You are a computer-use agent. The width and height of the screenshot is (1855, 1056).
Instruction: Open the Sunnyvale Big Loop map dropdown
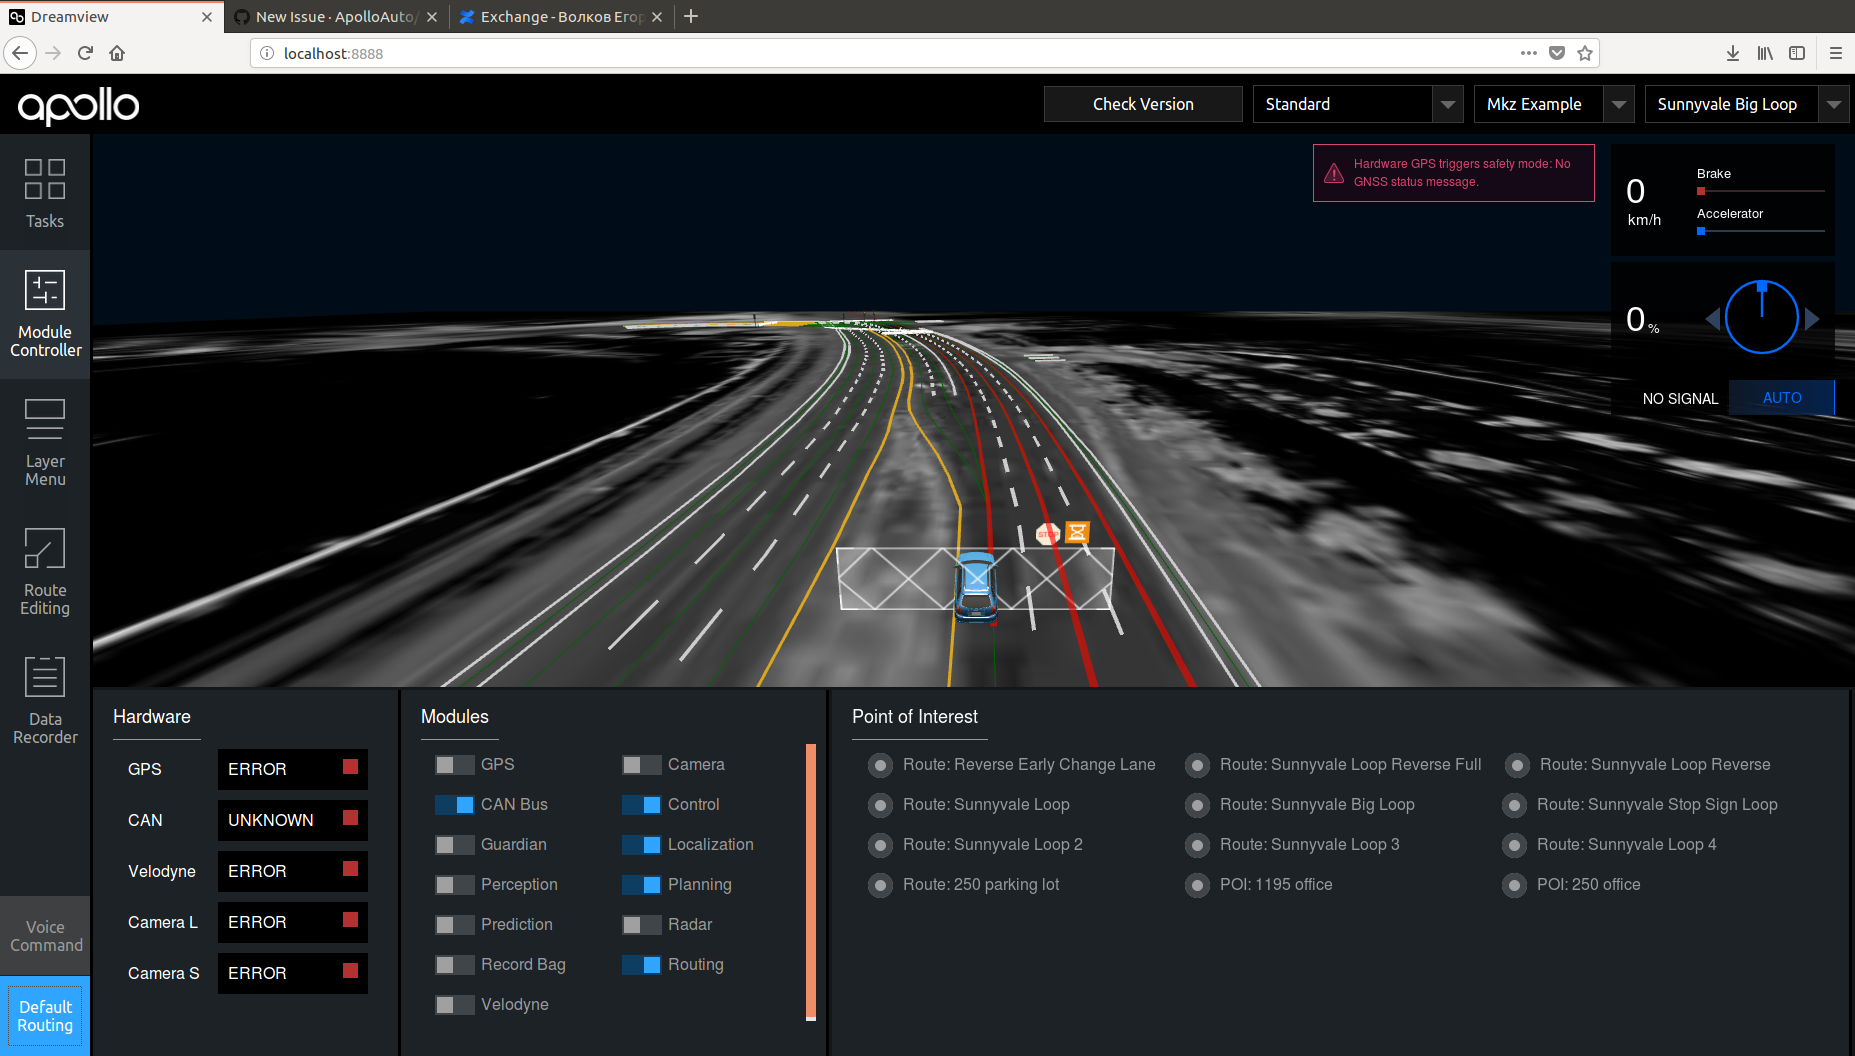tap(1746, 104)
